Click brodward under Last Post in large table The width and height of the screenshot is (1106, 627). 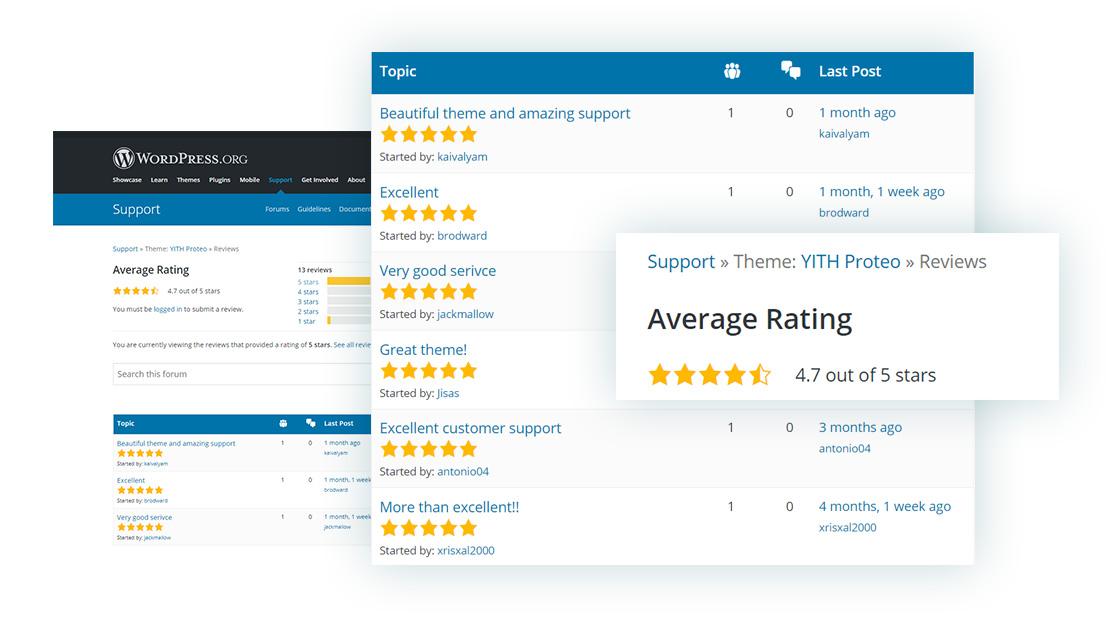point(844,212)
